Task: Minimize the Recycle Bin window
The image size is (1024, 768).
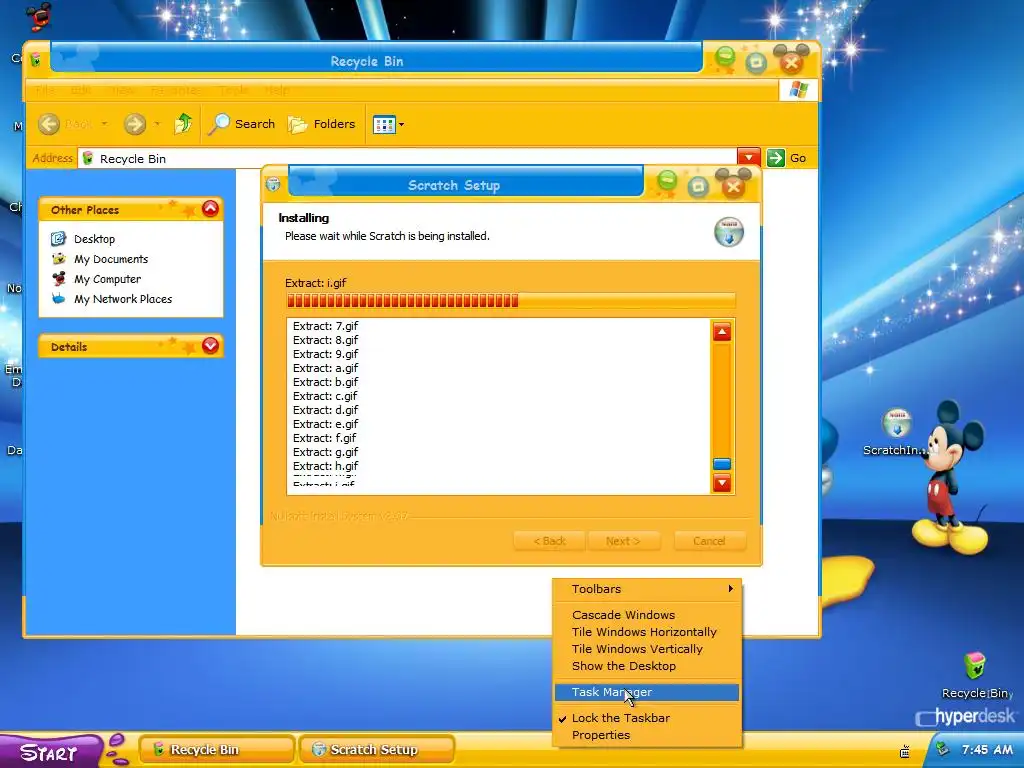Action: (x=725, y=57)
